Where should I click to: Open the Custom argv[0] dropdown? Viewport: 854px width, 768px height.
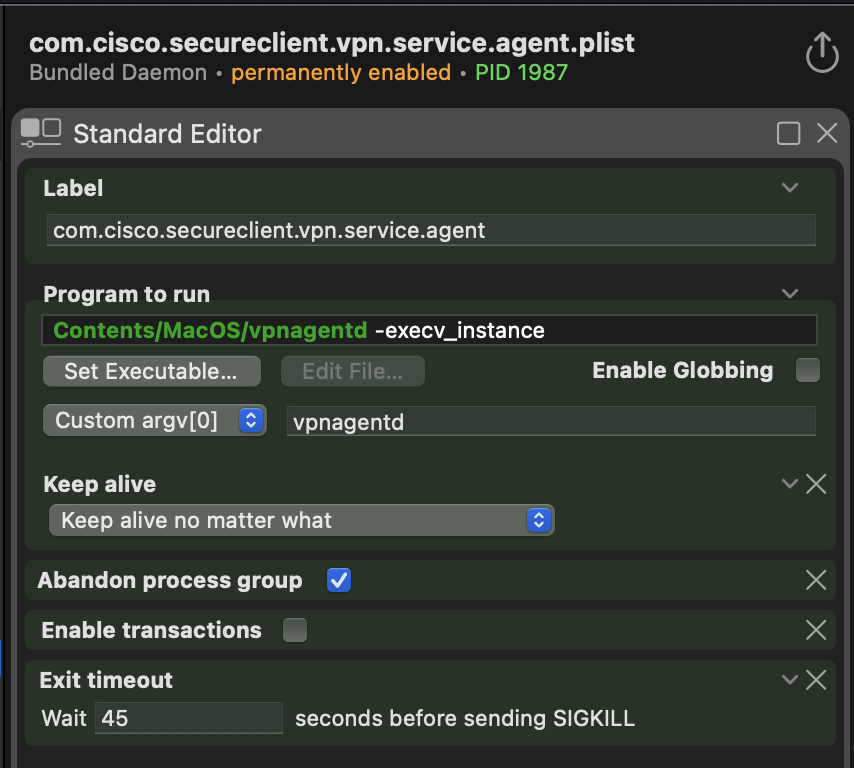click(x=155, y=420)
